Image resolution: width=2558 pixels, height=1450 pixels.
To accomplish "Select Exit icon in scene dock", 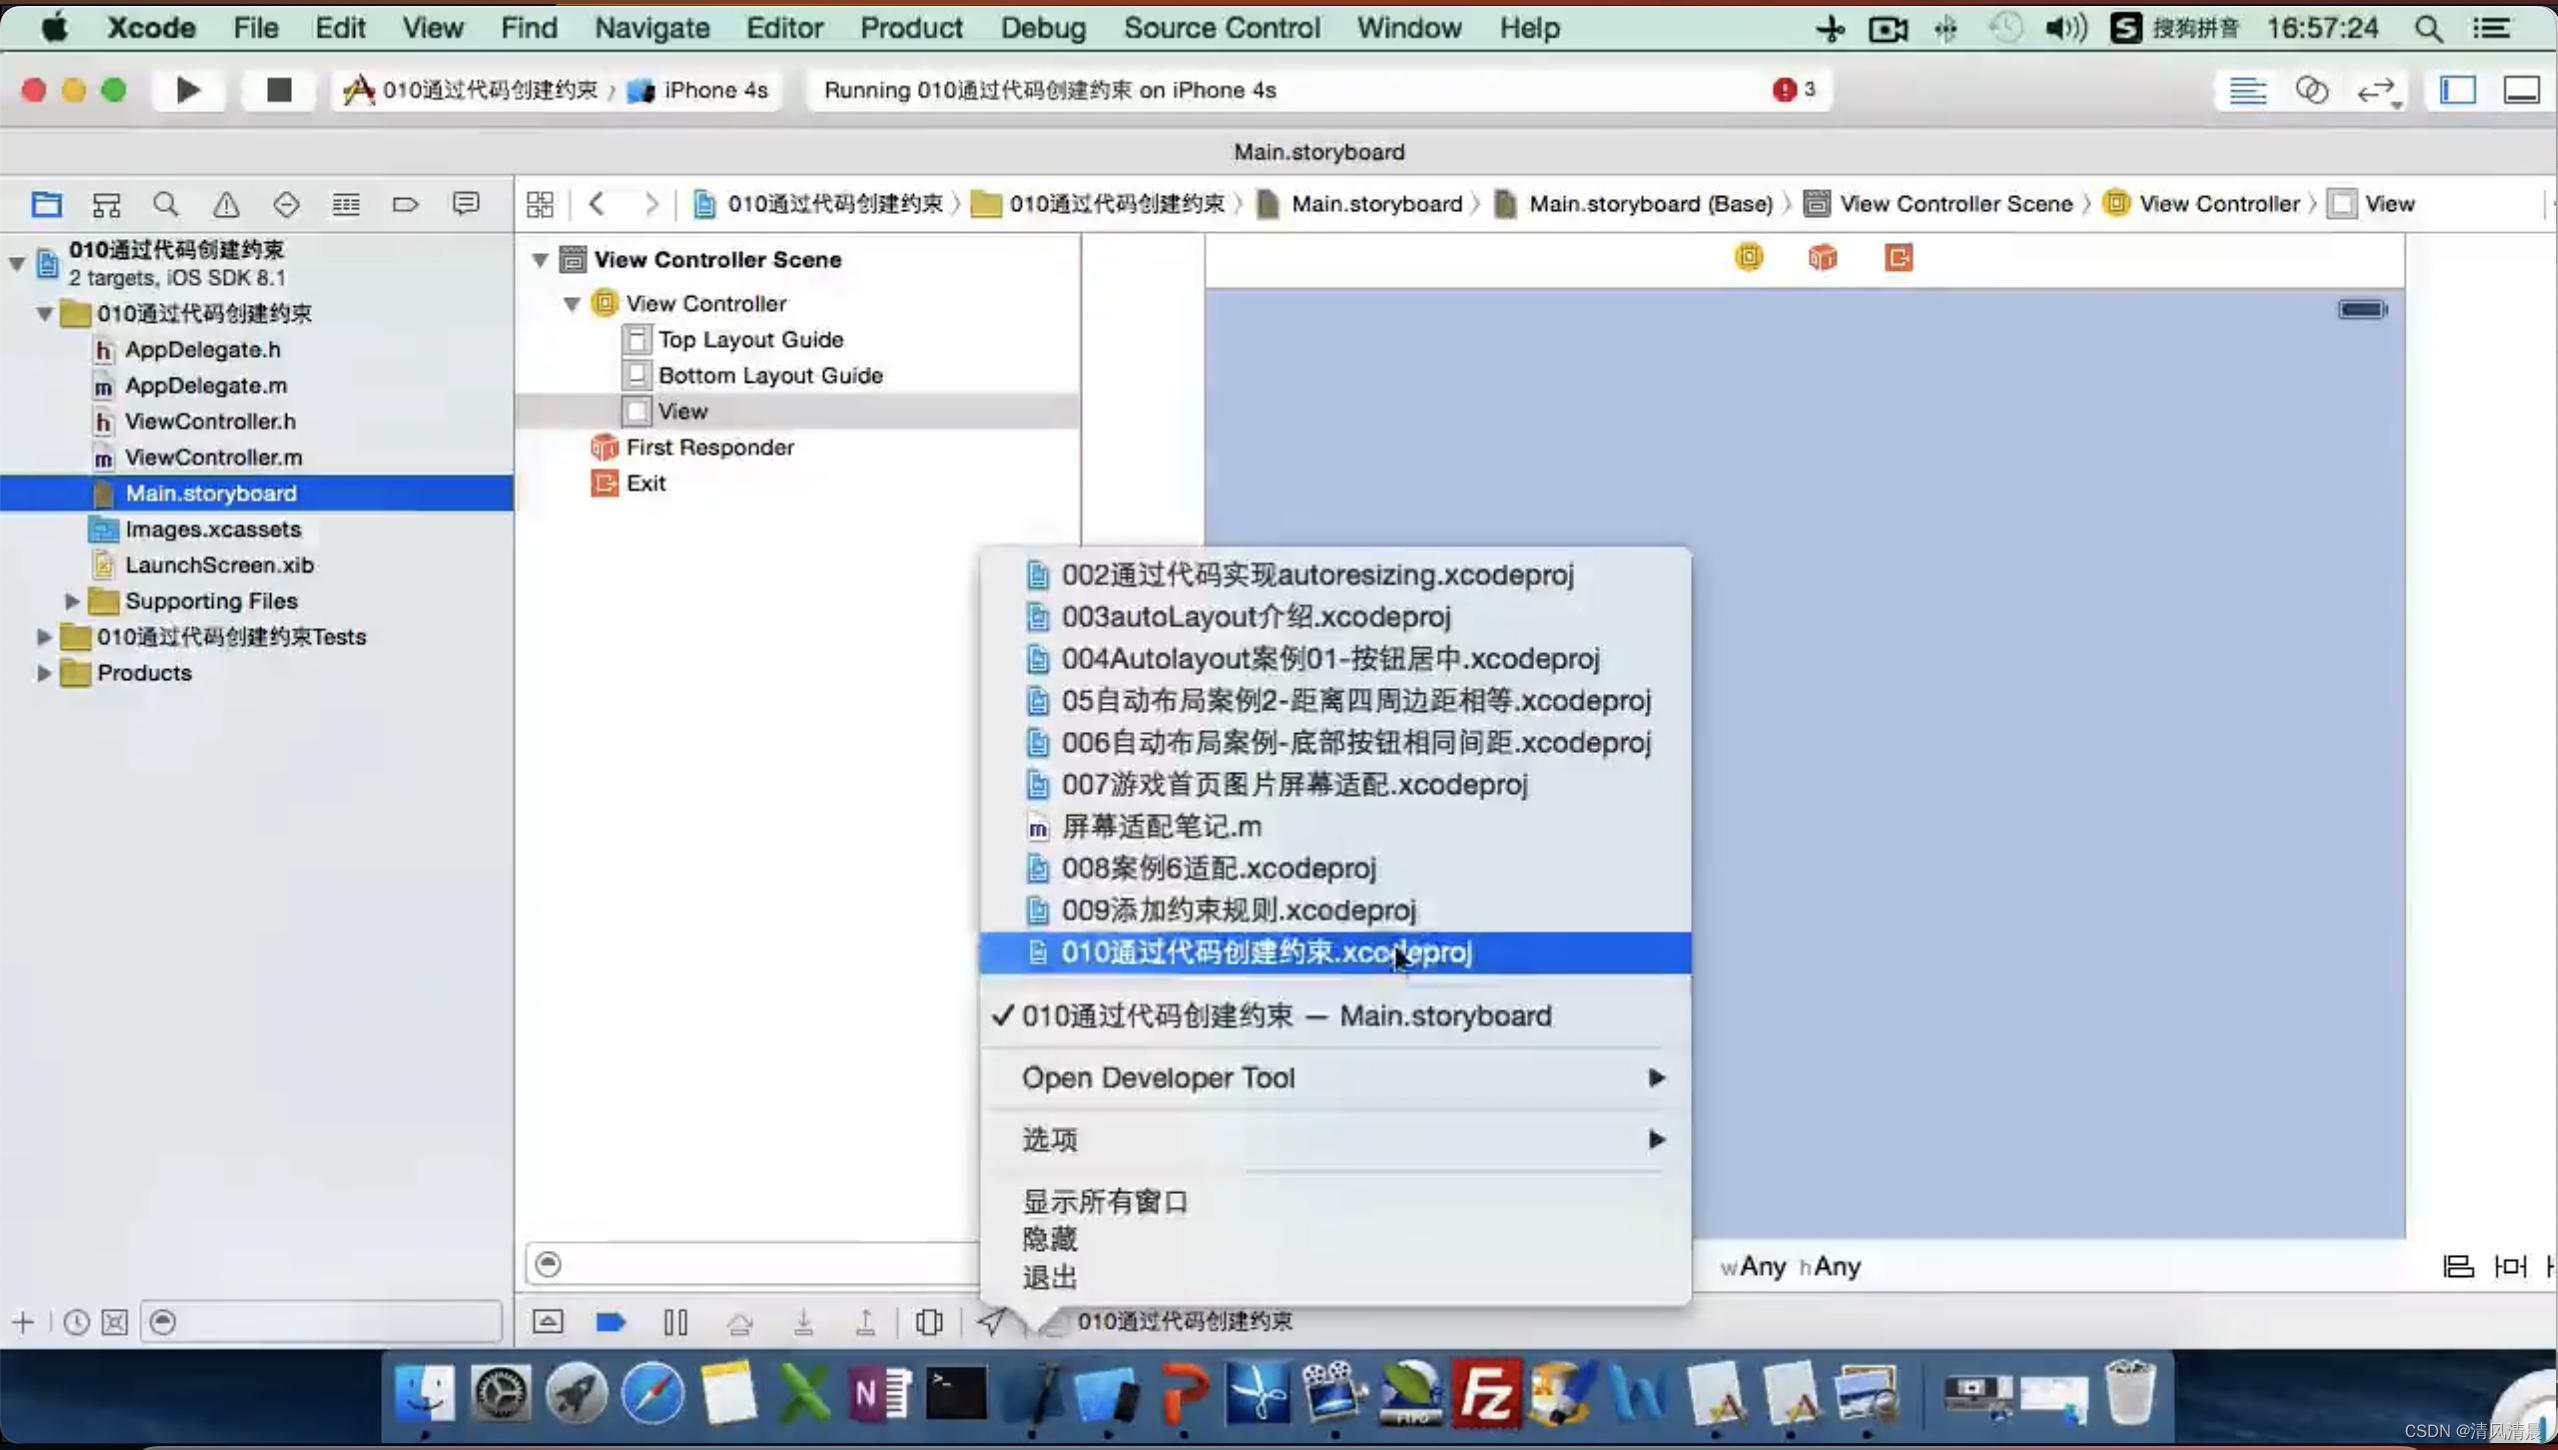I will pos(1898,257).
